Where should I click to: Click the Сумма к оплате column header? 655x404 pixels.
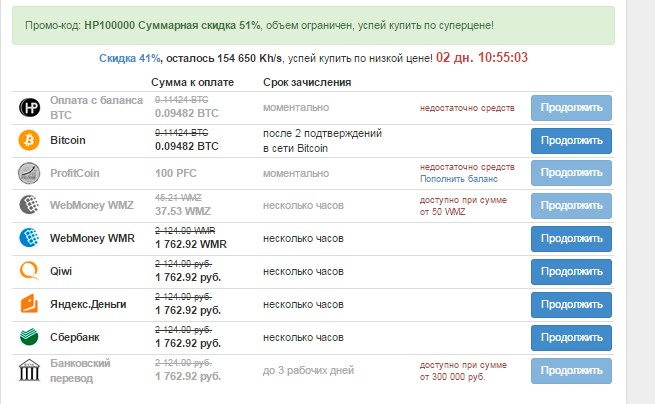(193, 82)
